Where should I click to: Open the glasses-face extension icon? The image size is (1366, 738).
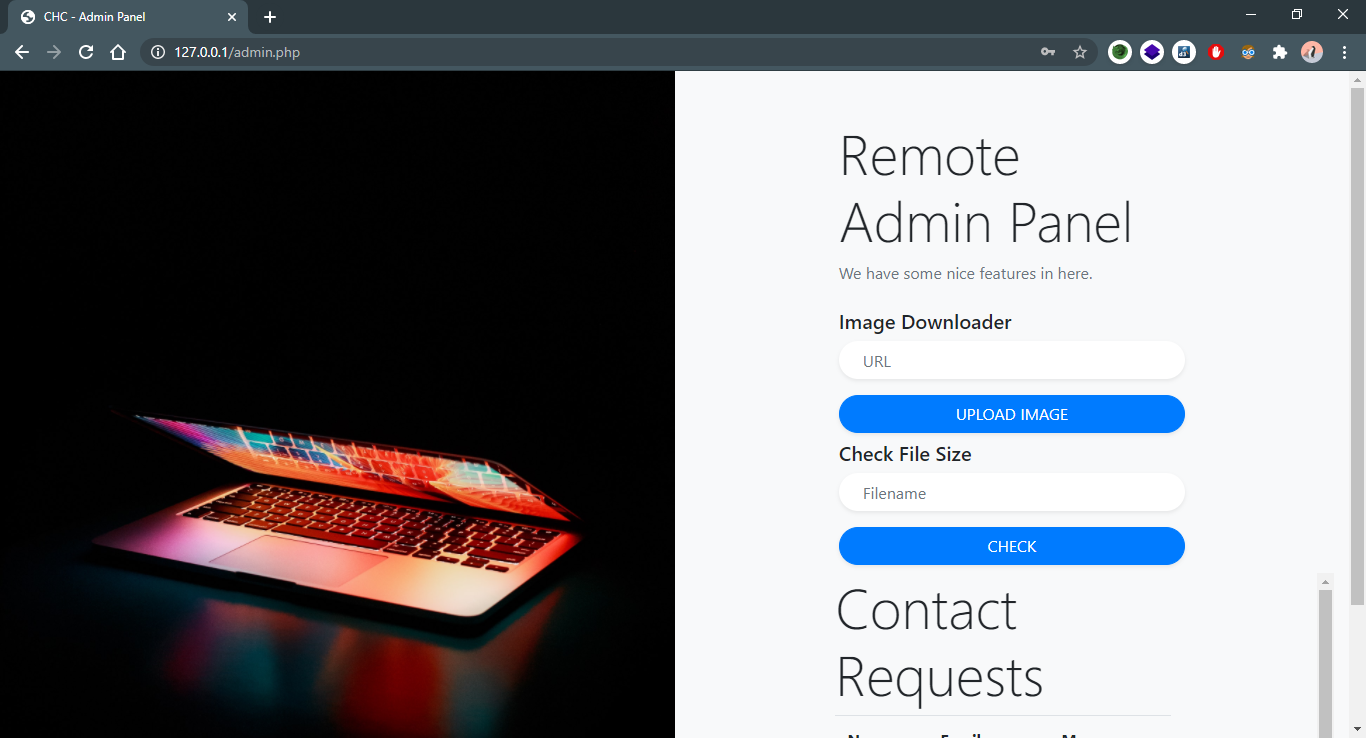[1248, 52]
